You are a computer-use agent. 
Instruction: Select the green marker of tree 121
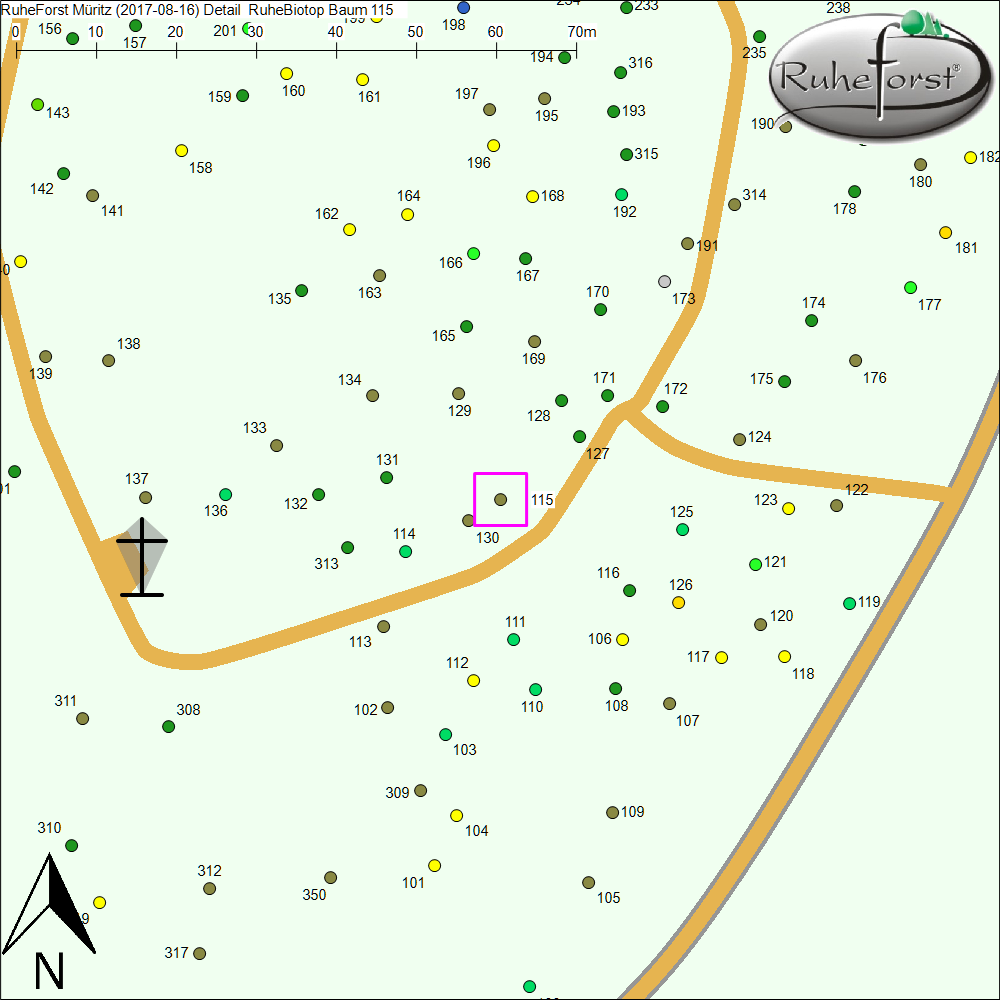755,564
